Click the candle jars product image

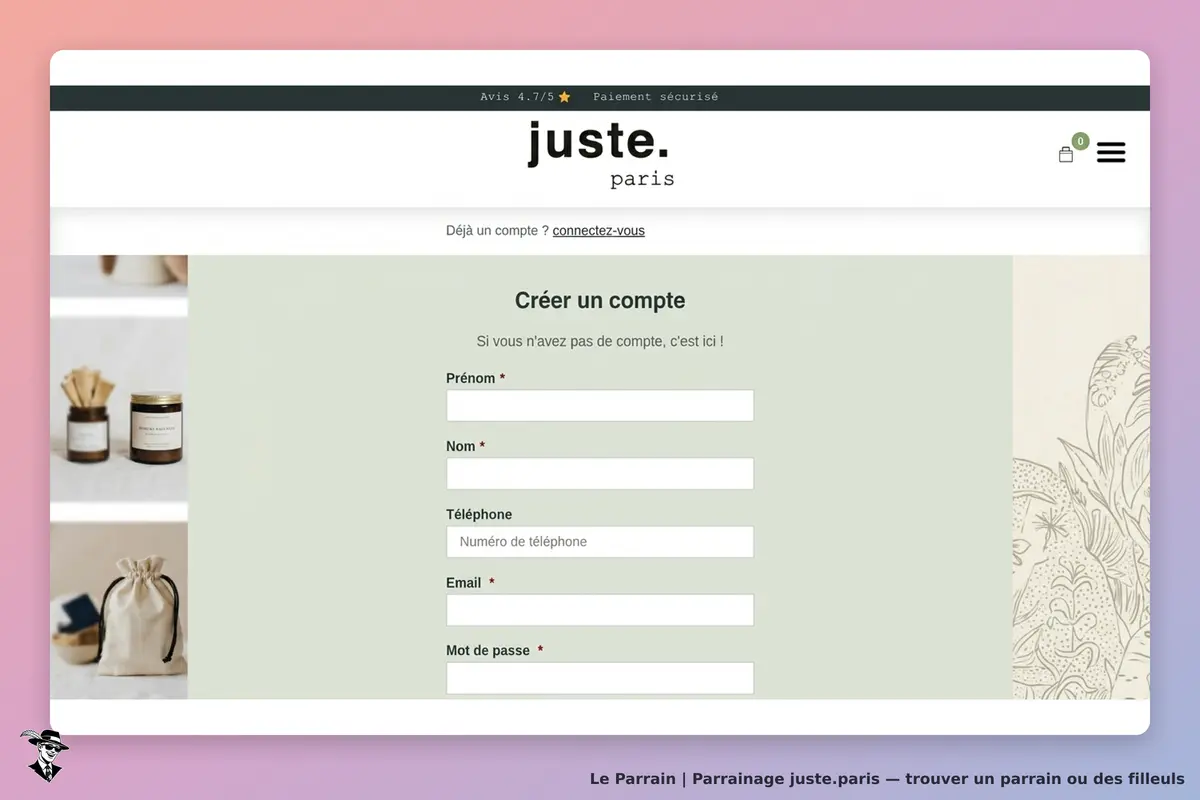pyautogui.click(x=119, y=408)
